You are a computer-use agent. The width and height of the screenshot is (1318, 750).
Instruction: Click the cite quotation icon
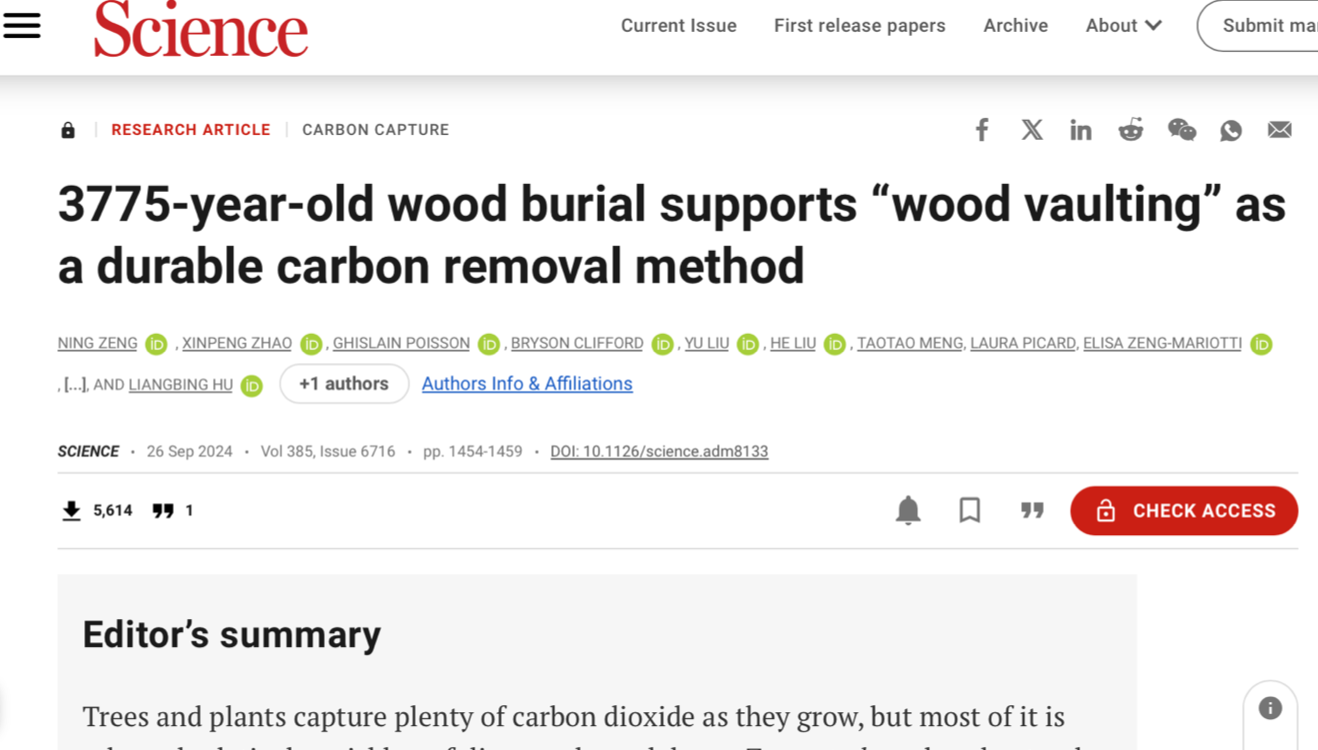pos(1032,510)
